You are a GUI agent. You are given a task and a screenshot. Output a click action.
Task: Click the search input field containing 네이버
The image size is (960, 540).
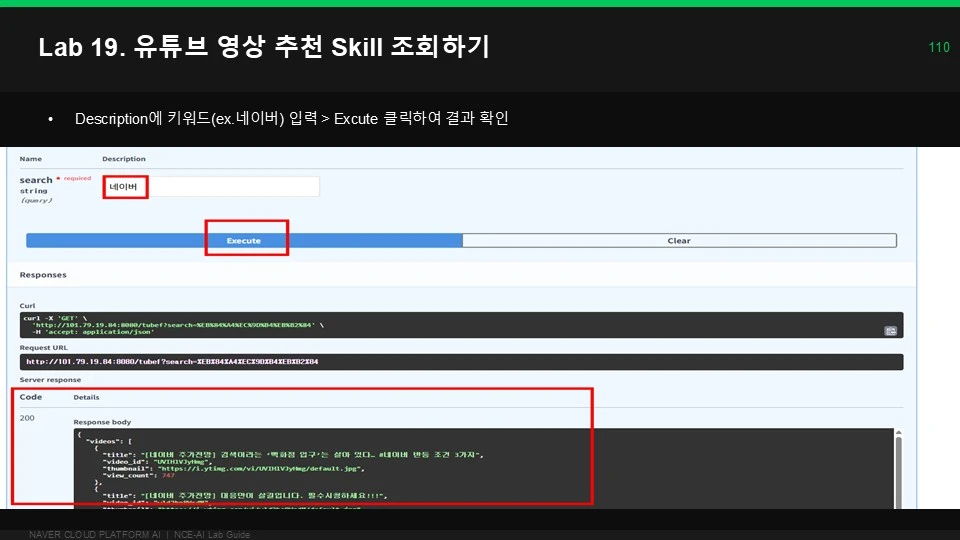click(211, 187)
